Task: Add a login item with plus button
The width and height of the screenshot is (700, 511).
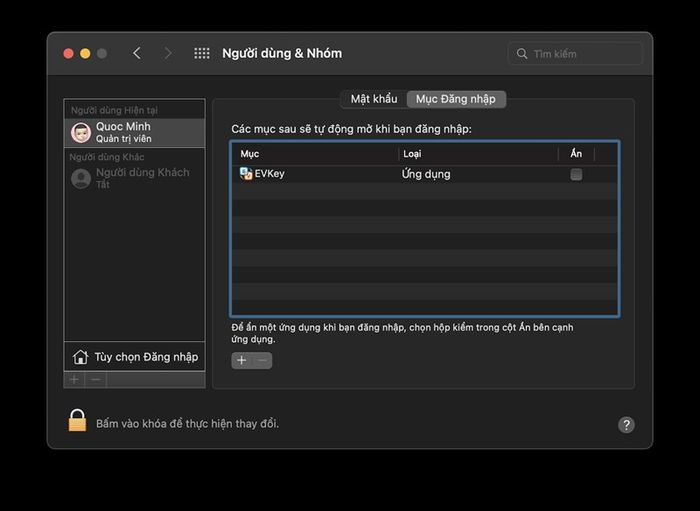Action: click(x=242, y=360)
